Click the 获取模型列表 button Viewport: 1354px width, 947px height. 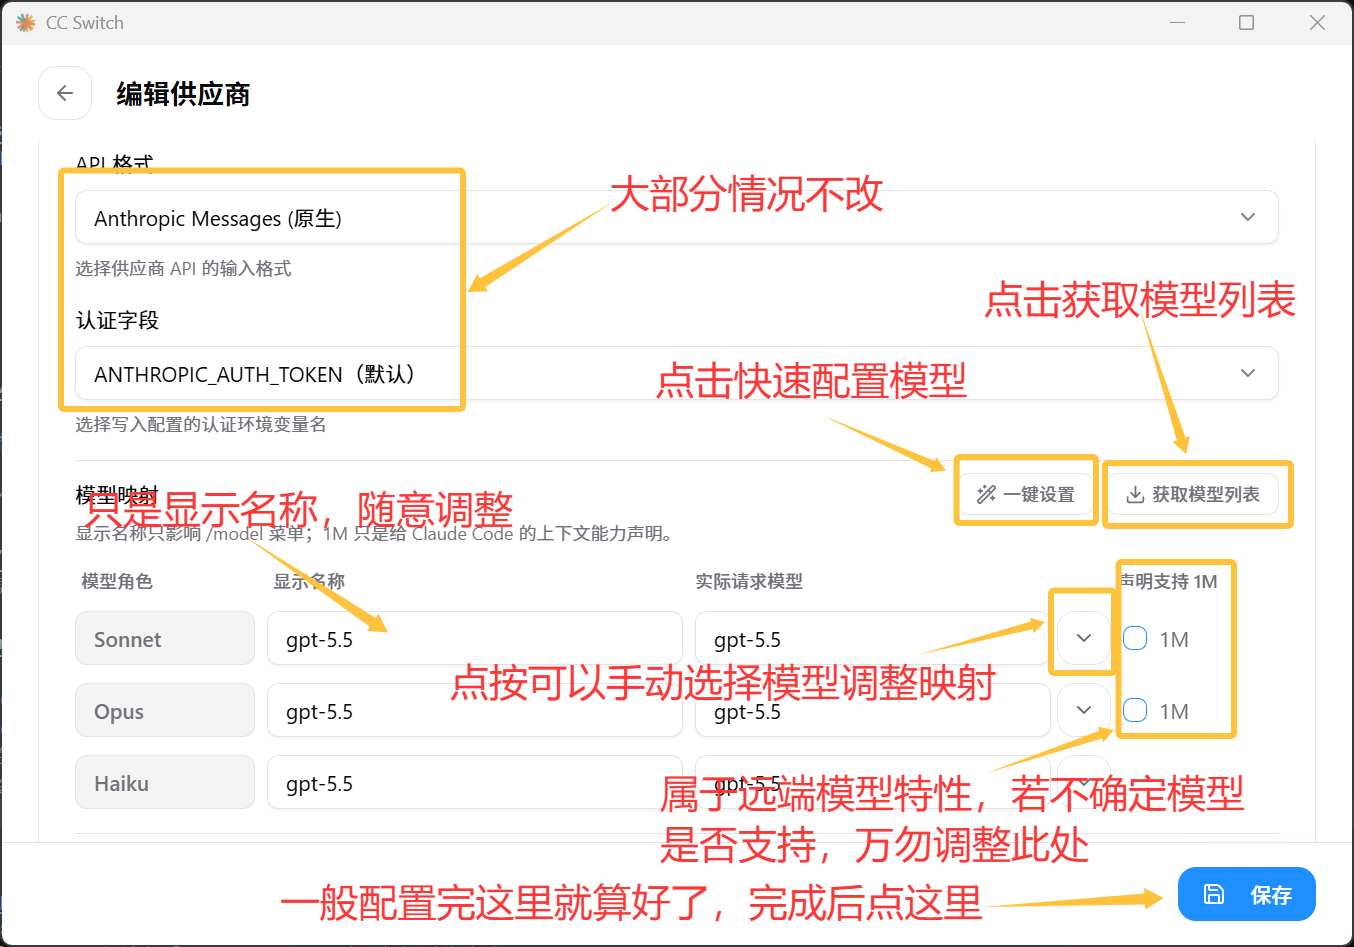click(1193, 494)
